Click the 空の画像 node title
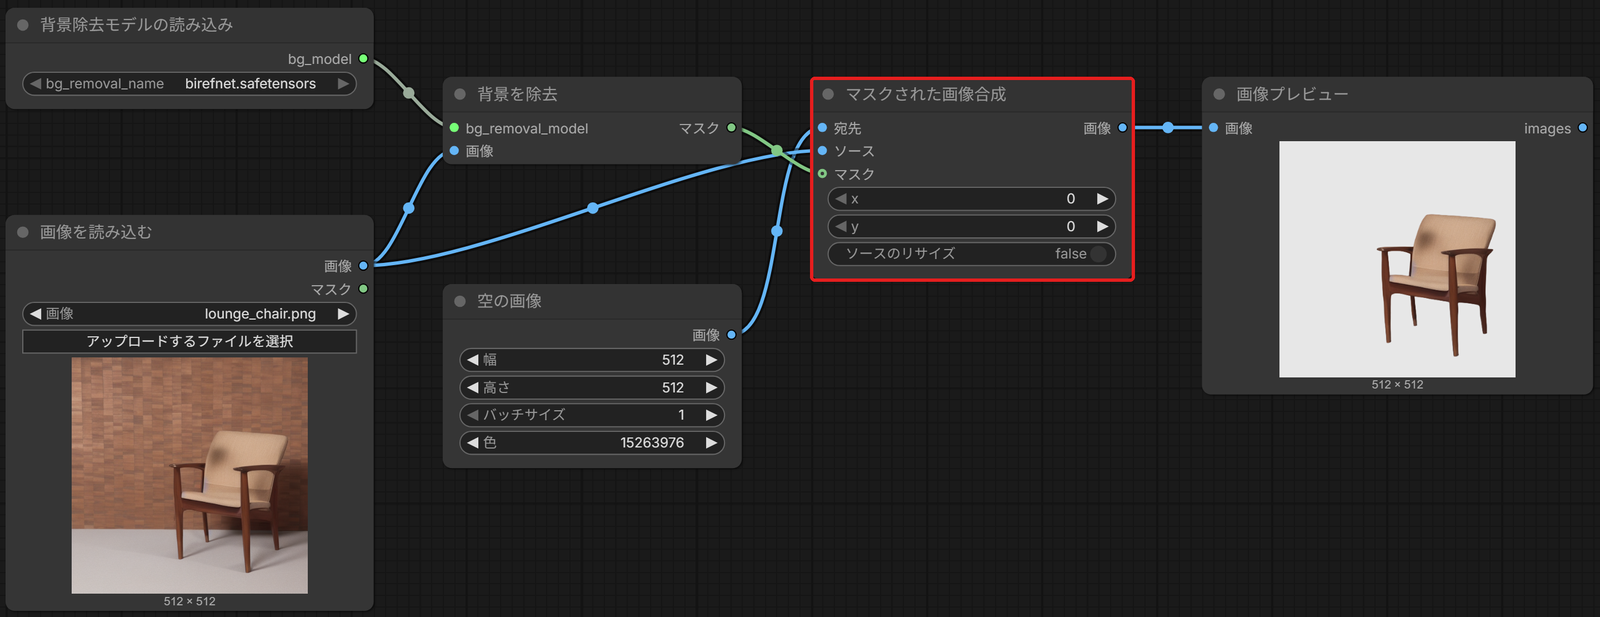The image size is (1600, 617). 509,301
